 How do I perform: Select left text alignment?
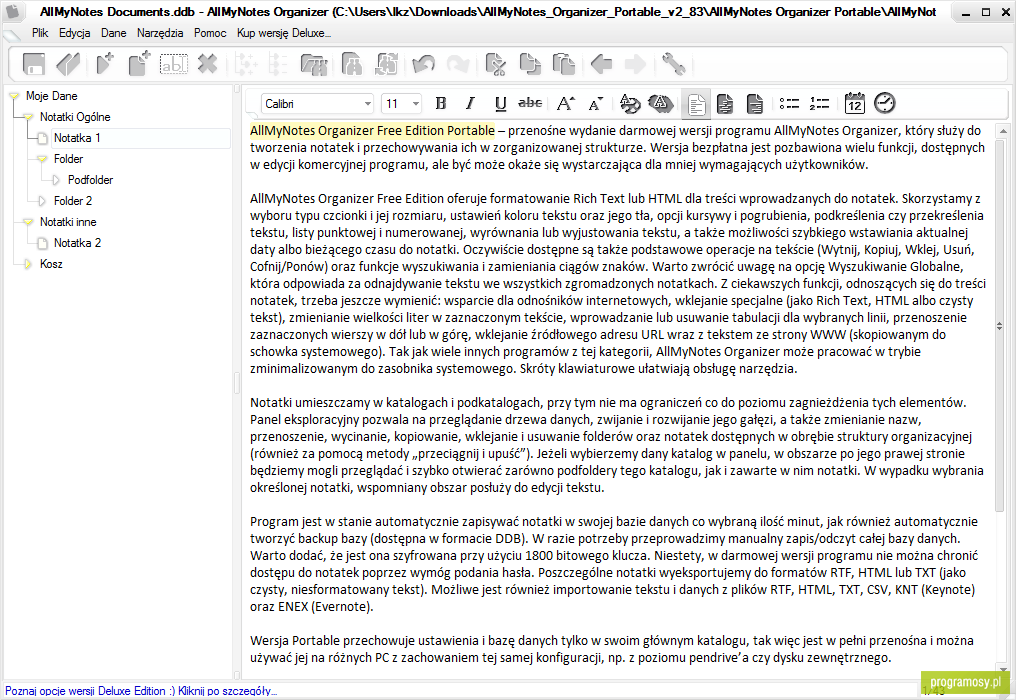[x=697, y=104]
